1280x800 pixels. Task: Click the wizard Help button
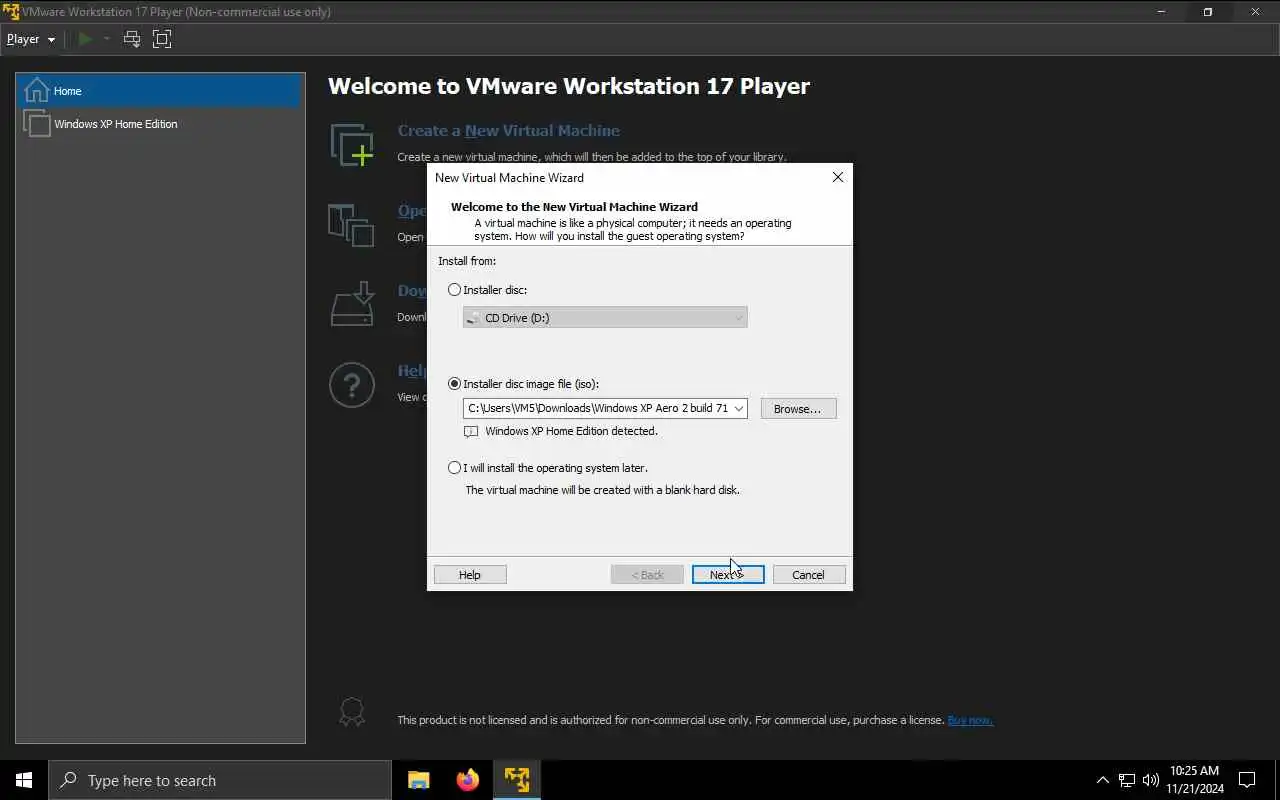470,575
